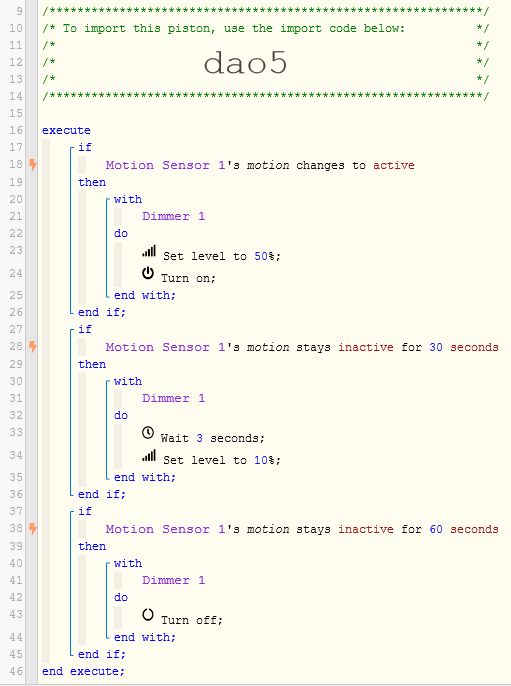Image resolution: width=511 pixels, height=686 pixels.
Task: Click the lightning bolt icon beside line 28
Action: click(x=33, y=346)
